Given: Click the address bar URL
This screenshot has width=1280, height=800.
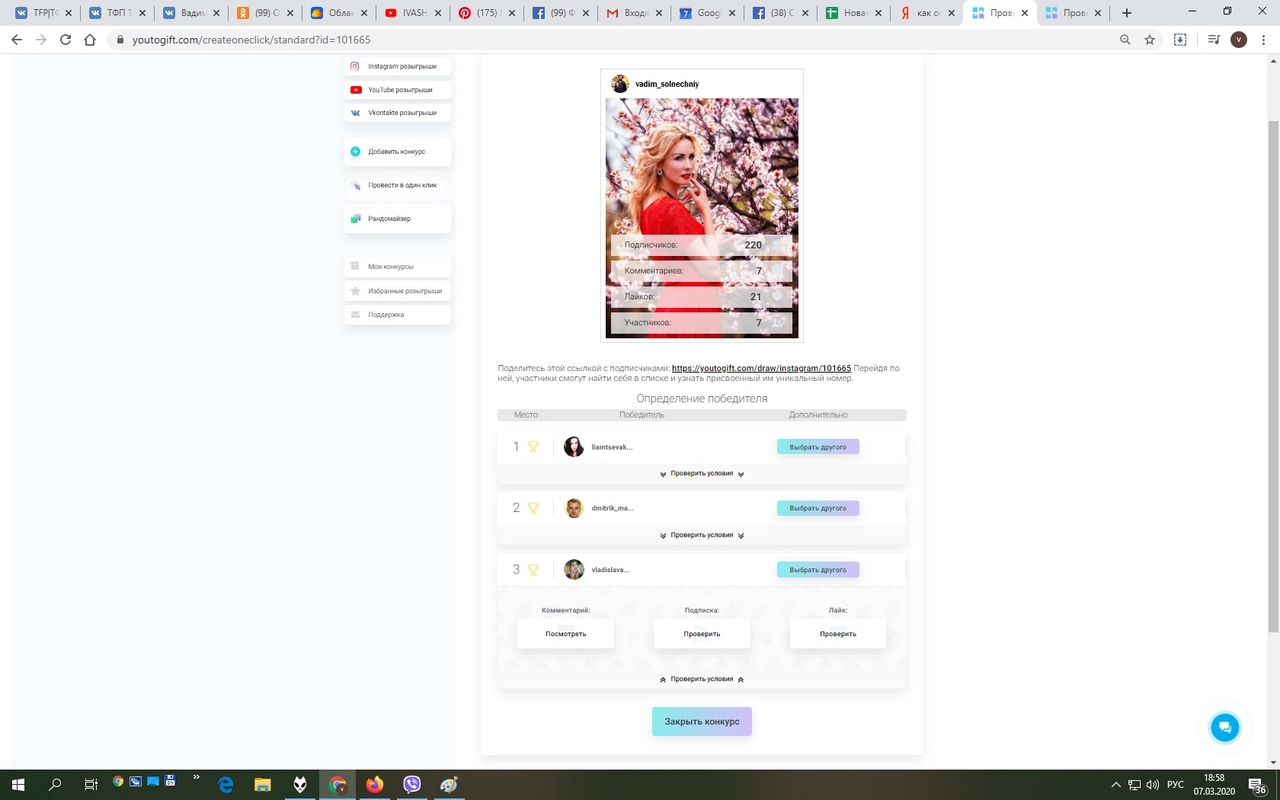Looking at the screenshot, I should coord(251,40).
